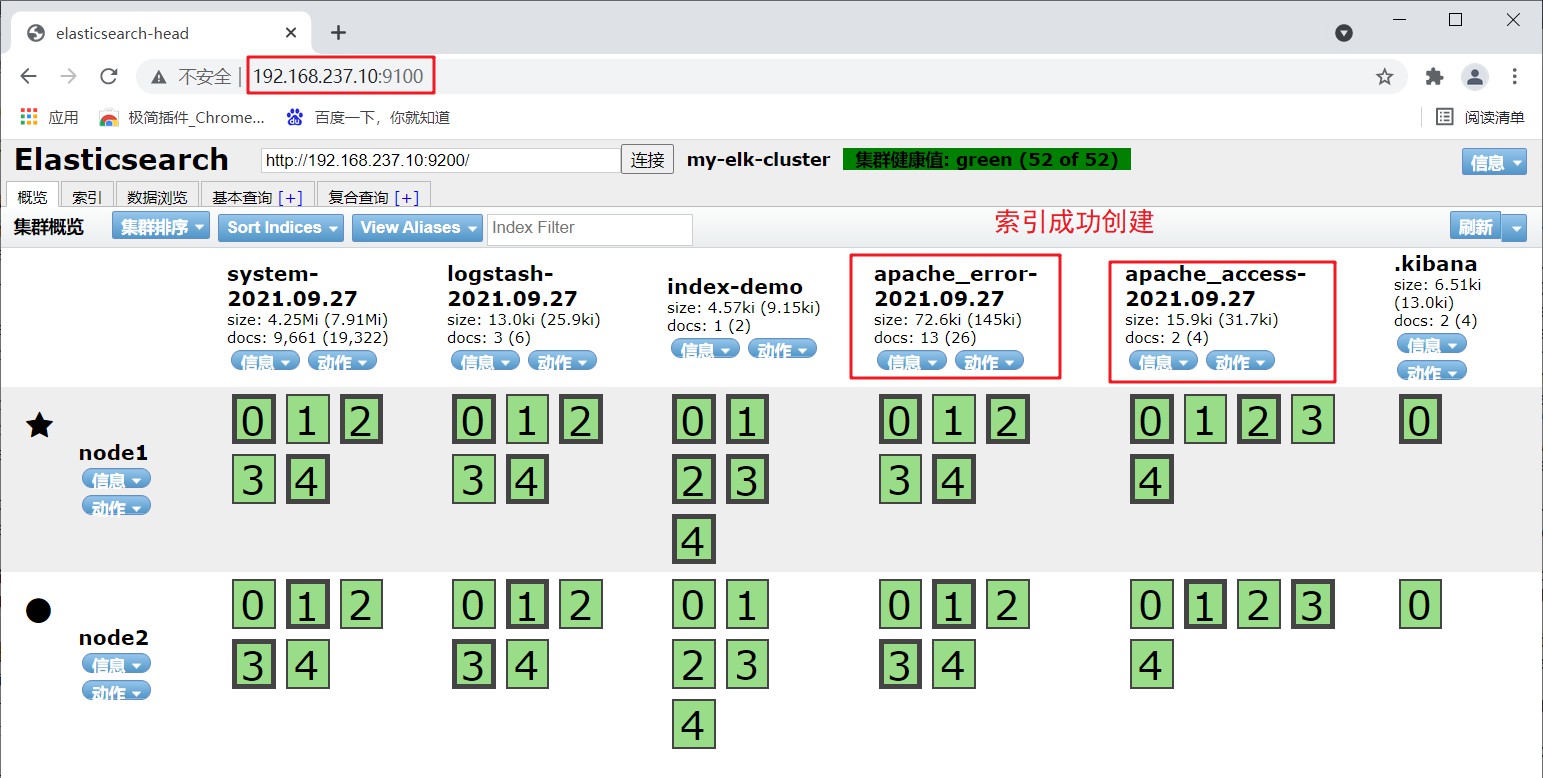Open 动作 menu for apache_access index

[x=1240, y=361]
